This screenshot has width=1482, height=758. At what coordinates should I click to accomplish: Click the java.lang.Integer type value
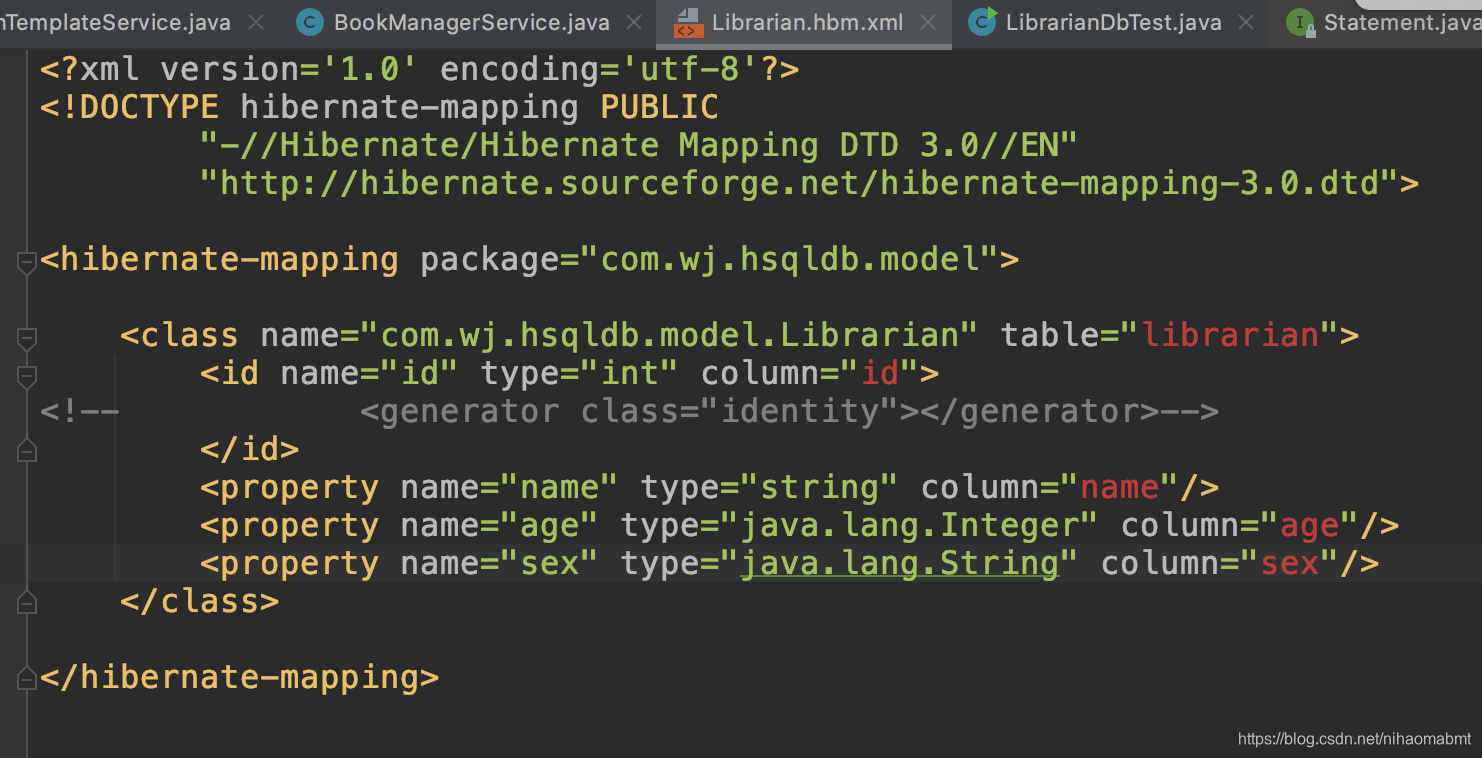[x=909, y=525]
